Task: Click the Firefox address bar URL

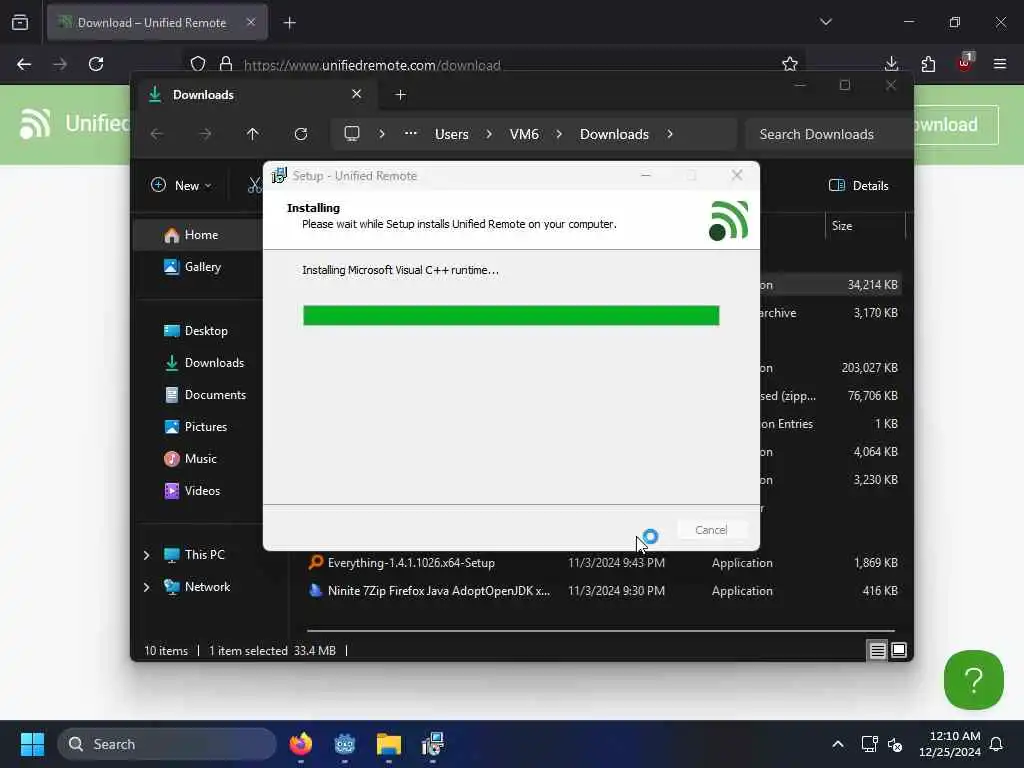Action: point(372,65)
